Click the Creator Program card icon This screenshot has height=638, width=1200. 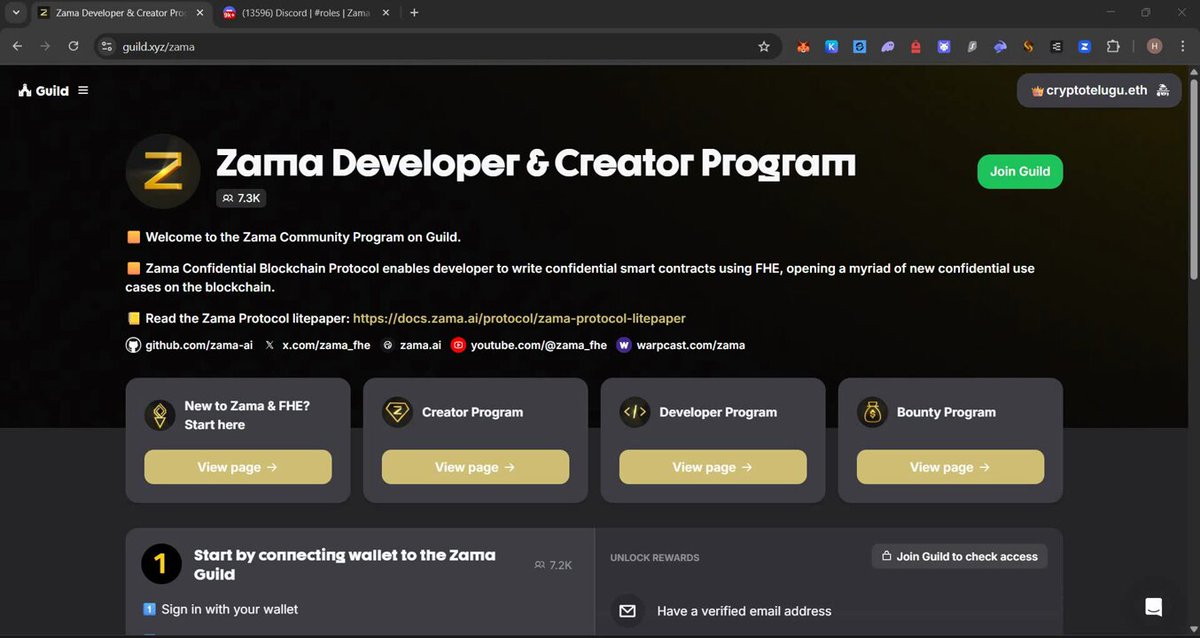[x=398, y=412]
